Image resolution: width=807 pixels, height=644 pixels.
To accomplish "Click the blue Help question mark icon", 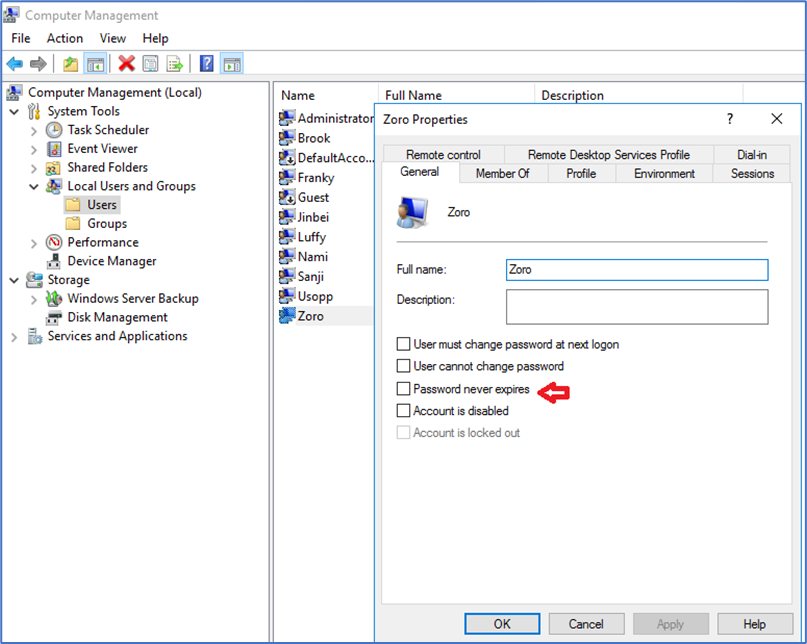I will coord(206,64).
